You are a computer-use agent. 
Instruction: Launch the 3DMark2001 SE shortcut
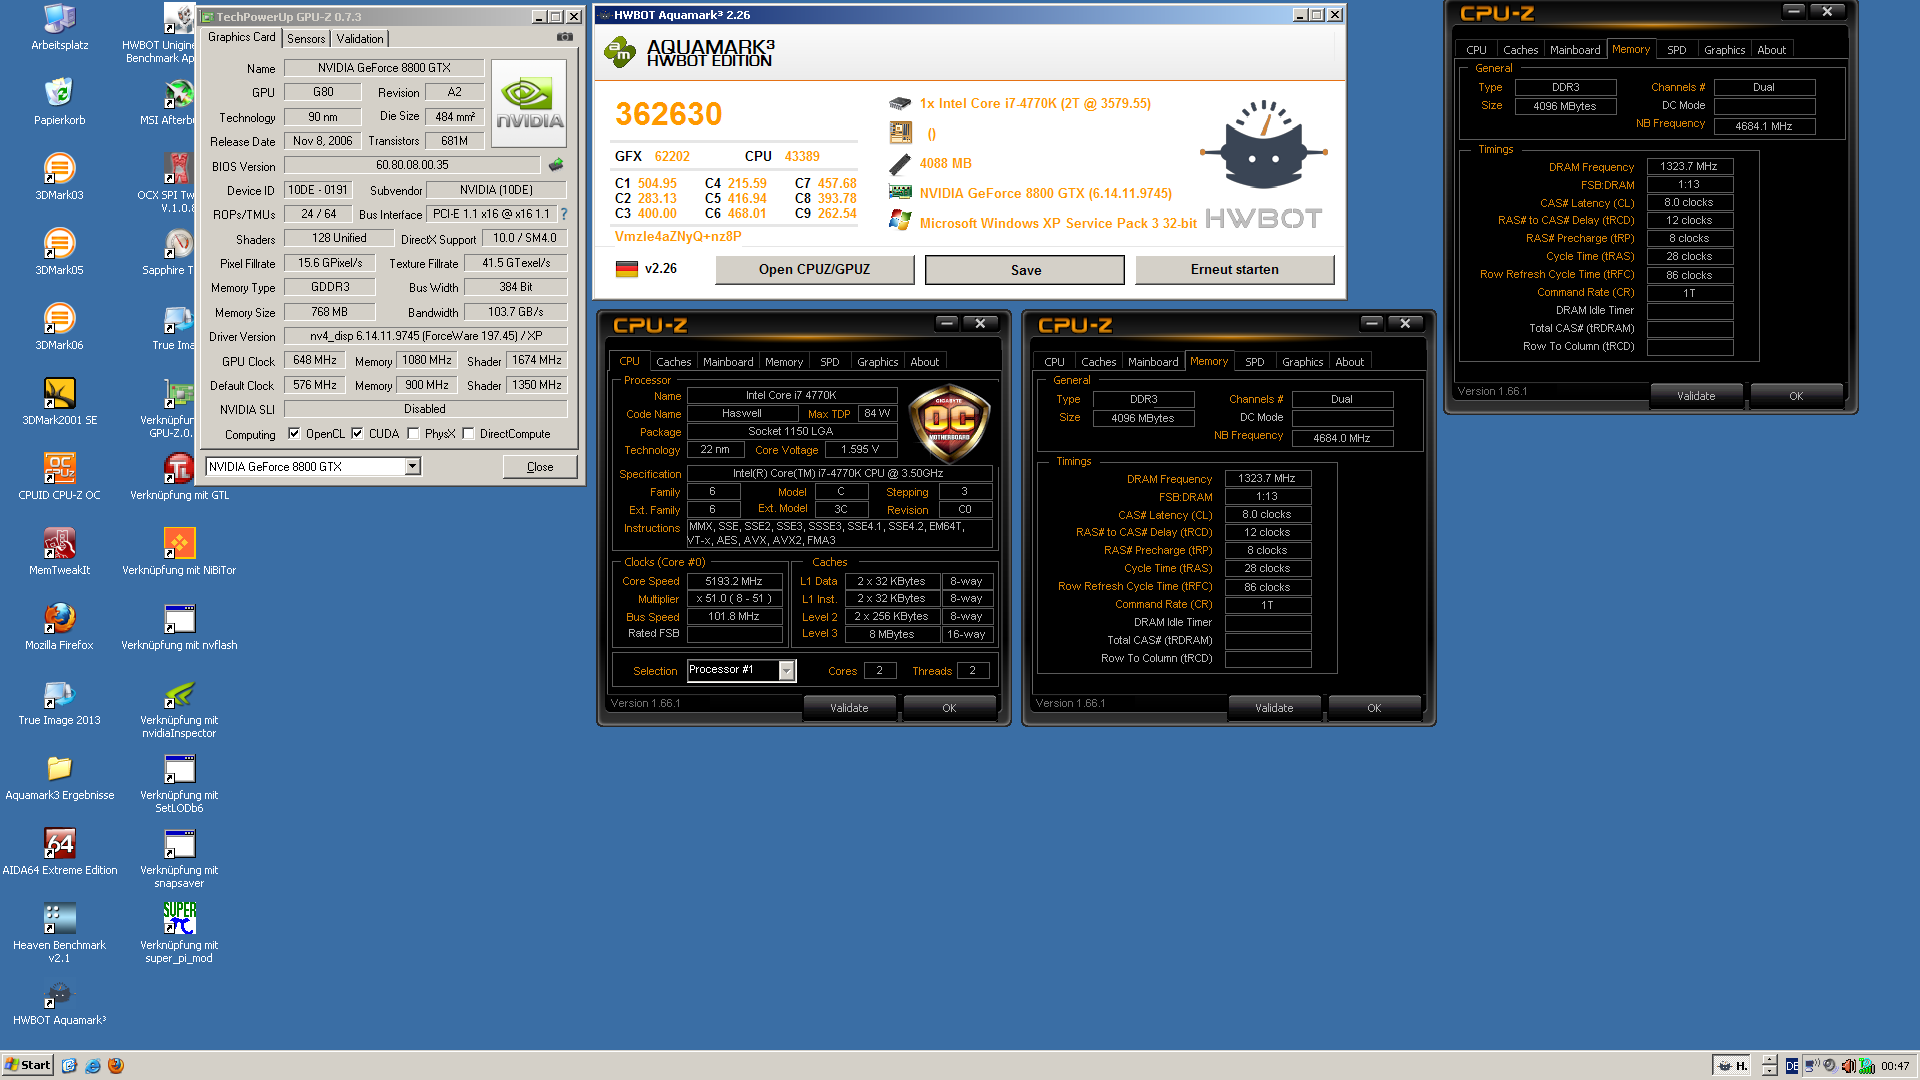click(59, 402)
